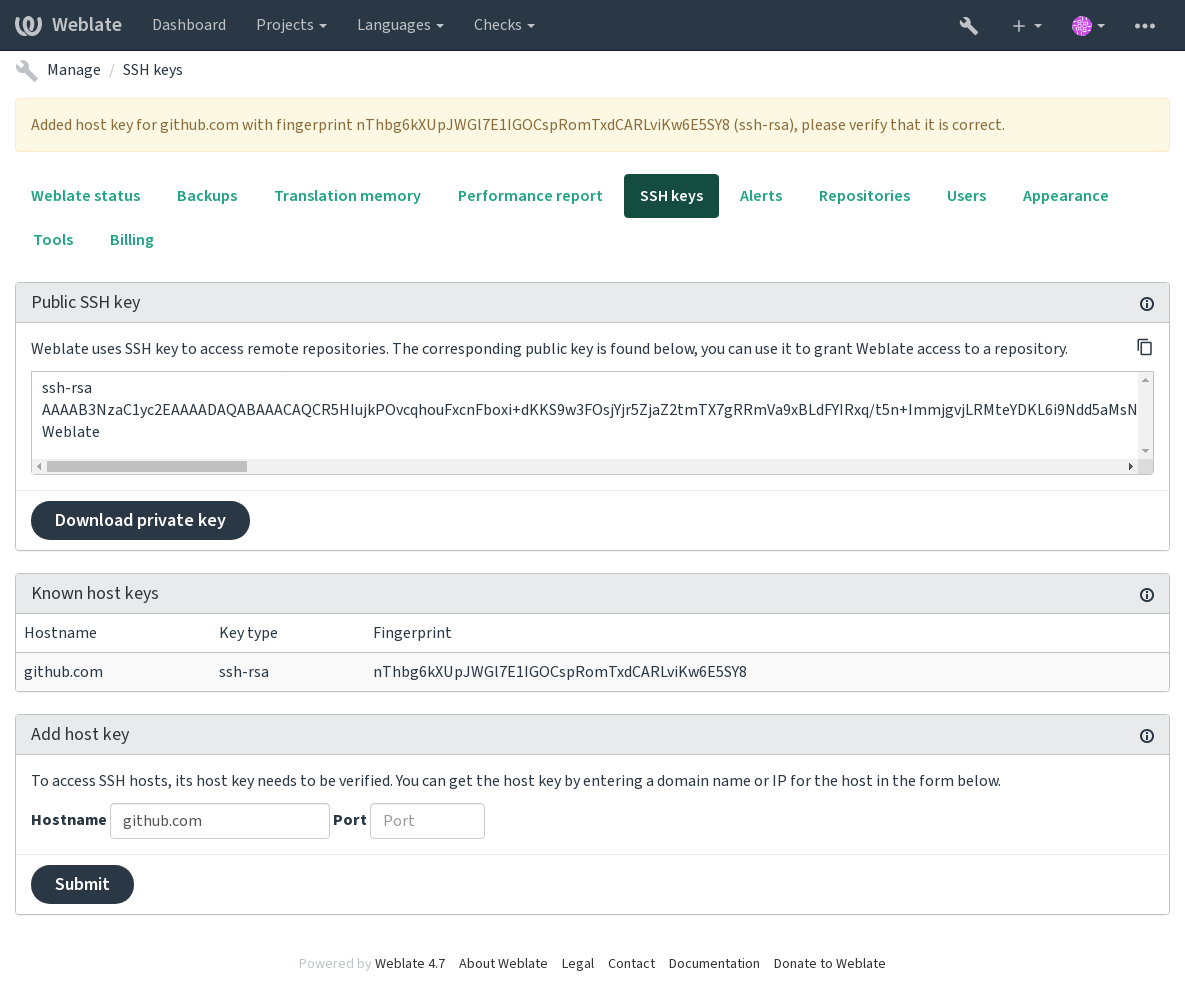This screenshot has width=1185, height=1001.
Task: Click the up arrow of key box vertical scrollbar
Action: point(1146,380)
